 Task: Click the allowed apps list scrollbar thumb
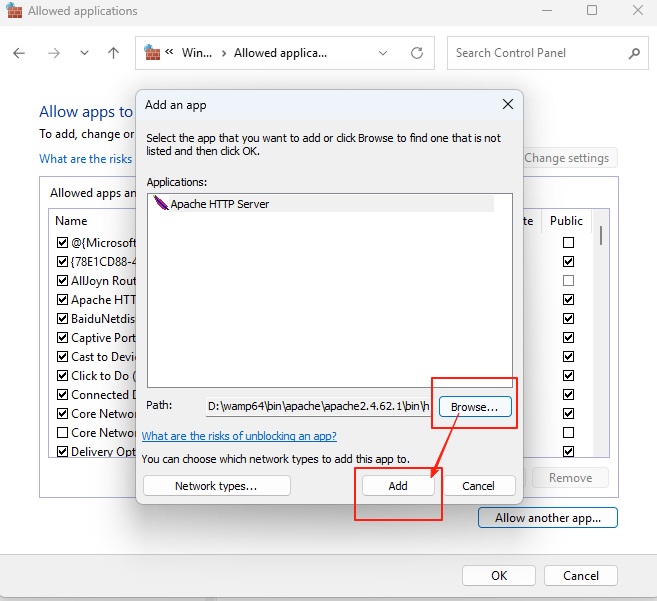point(600,236)
